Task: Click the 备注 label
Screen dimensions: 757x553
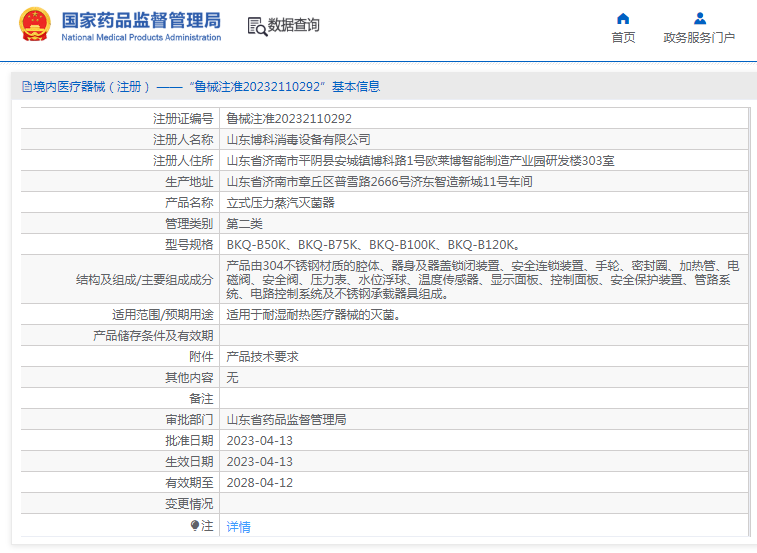Action: [201, 399]
